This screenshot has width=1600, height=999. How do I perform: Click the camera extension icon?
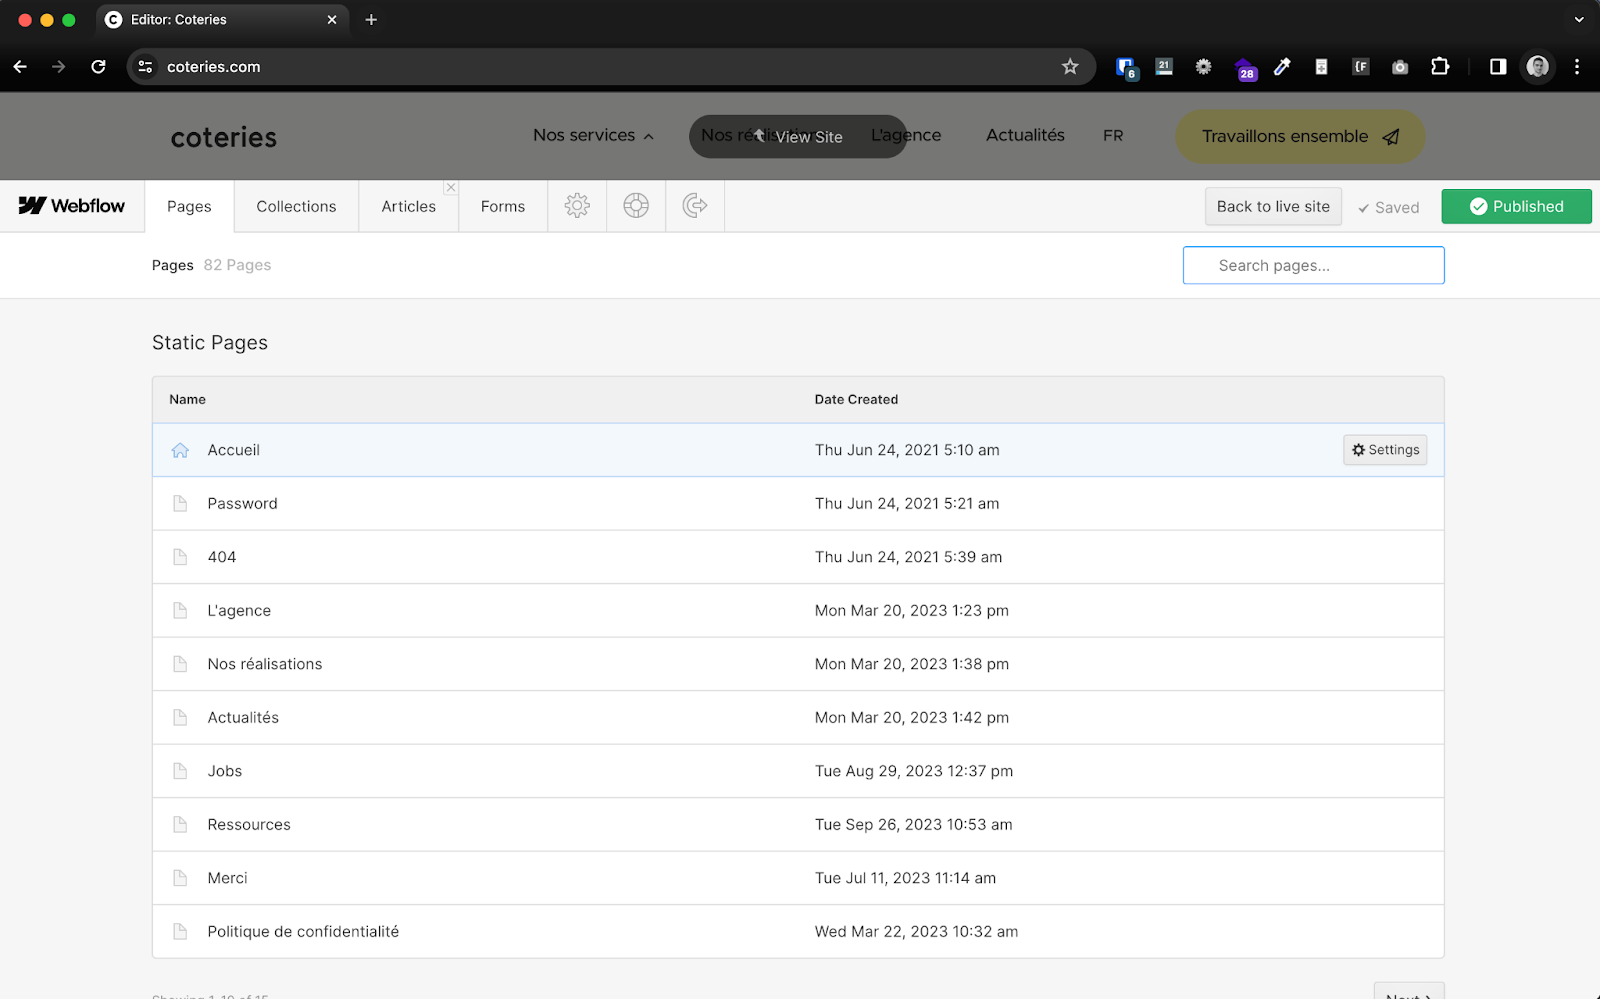tap(1400, 67)
